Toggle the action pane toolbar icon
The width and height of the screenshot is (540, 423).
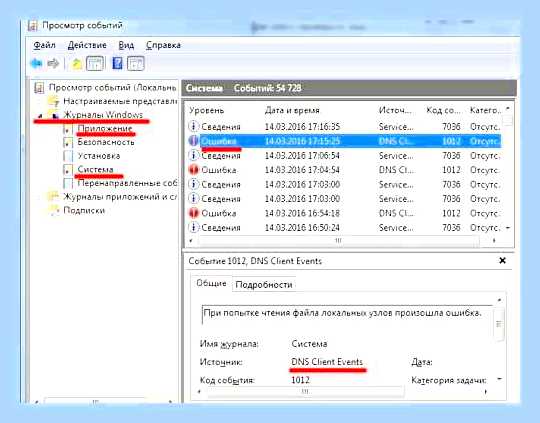coord(135,63)
